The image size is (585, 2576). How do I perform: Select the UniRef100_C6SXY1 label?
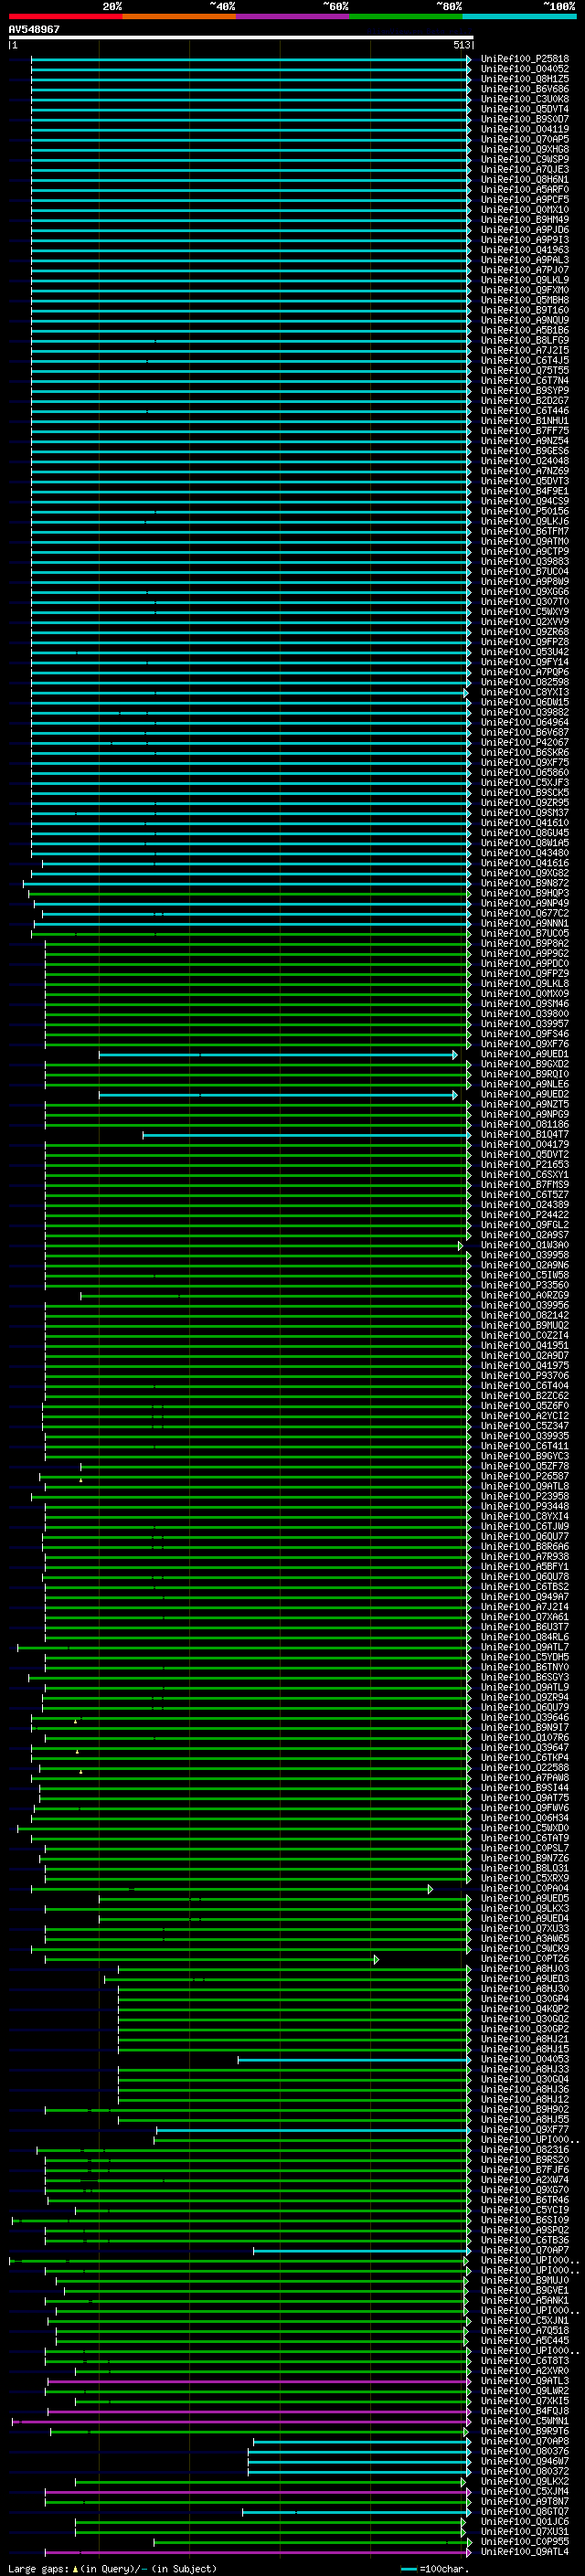coord(524,1175)
